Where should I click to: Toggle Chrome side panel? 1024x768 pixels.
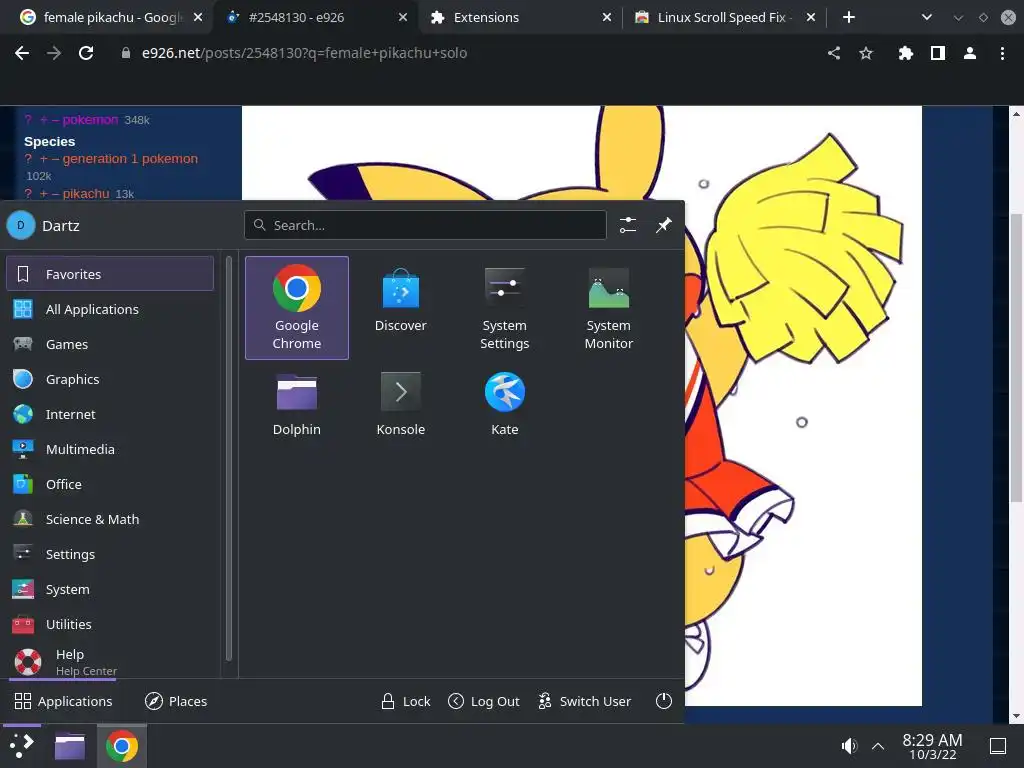point(938,53)
